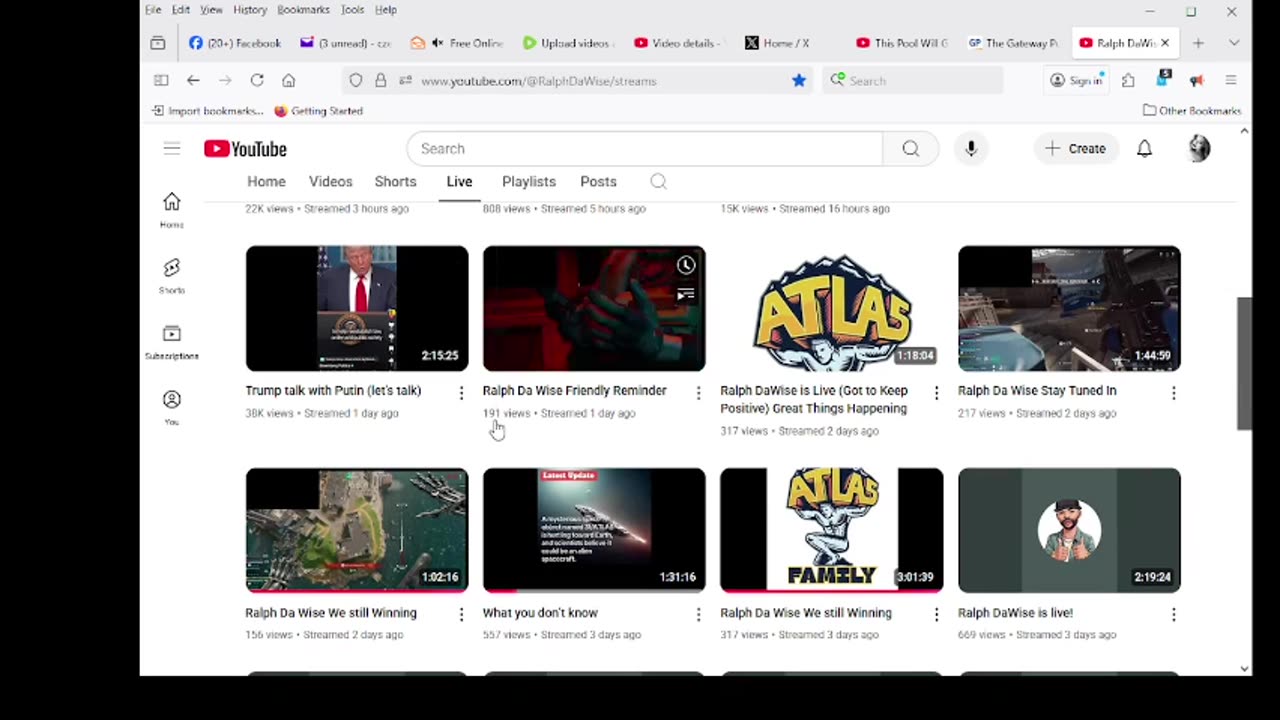Screen dimensions: 1280x720
Task: Add Friendly Reminder video to Watch later
Action: 686,265
